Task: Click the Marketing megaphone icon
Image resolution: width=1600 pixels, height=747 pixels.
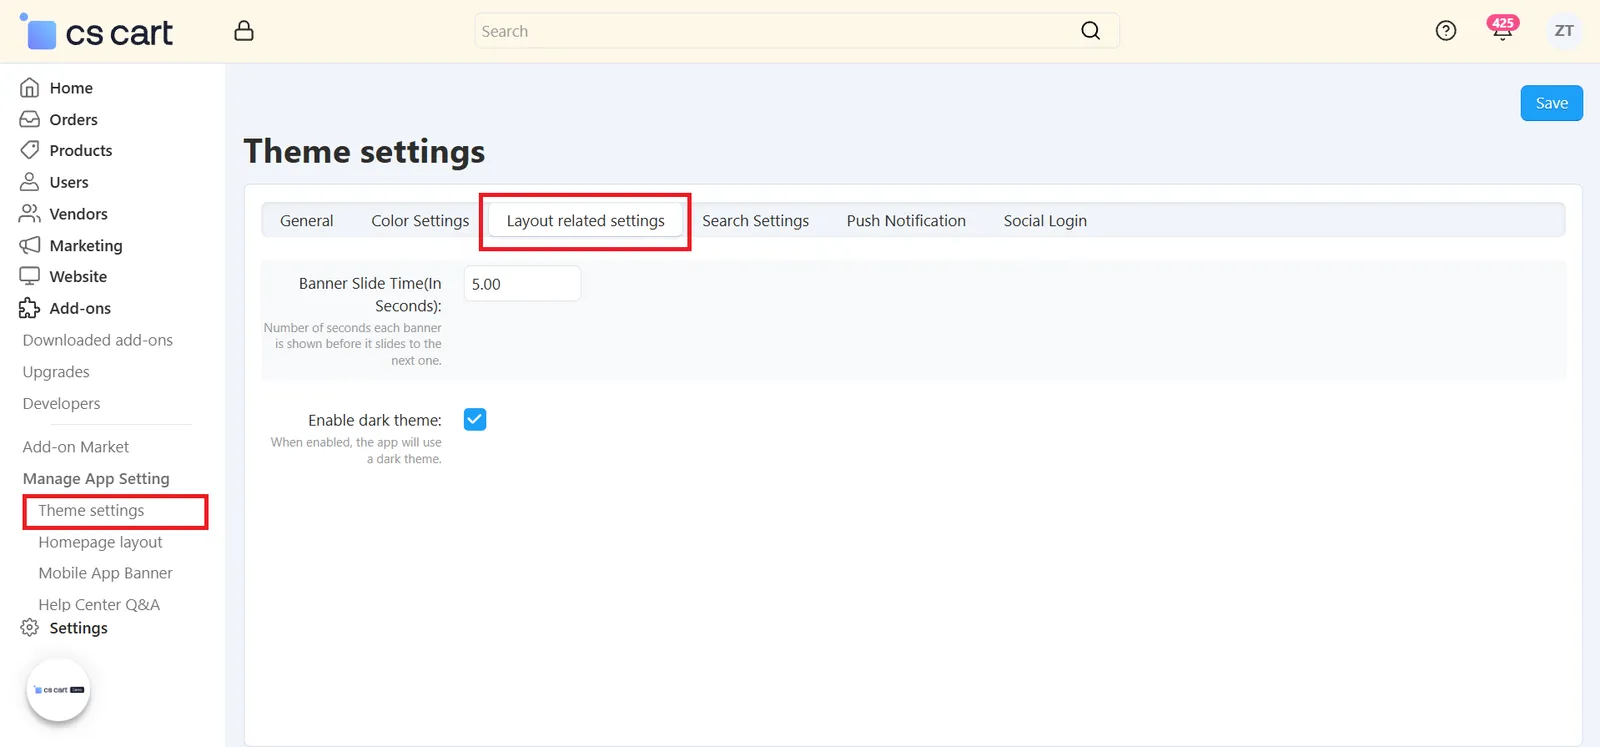Action: coord(30,245)
